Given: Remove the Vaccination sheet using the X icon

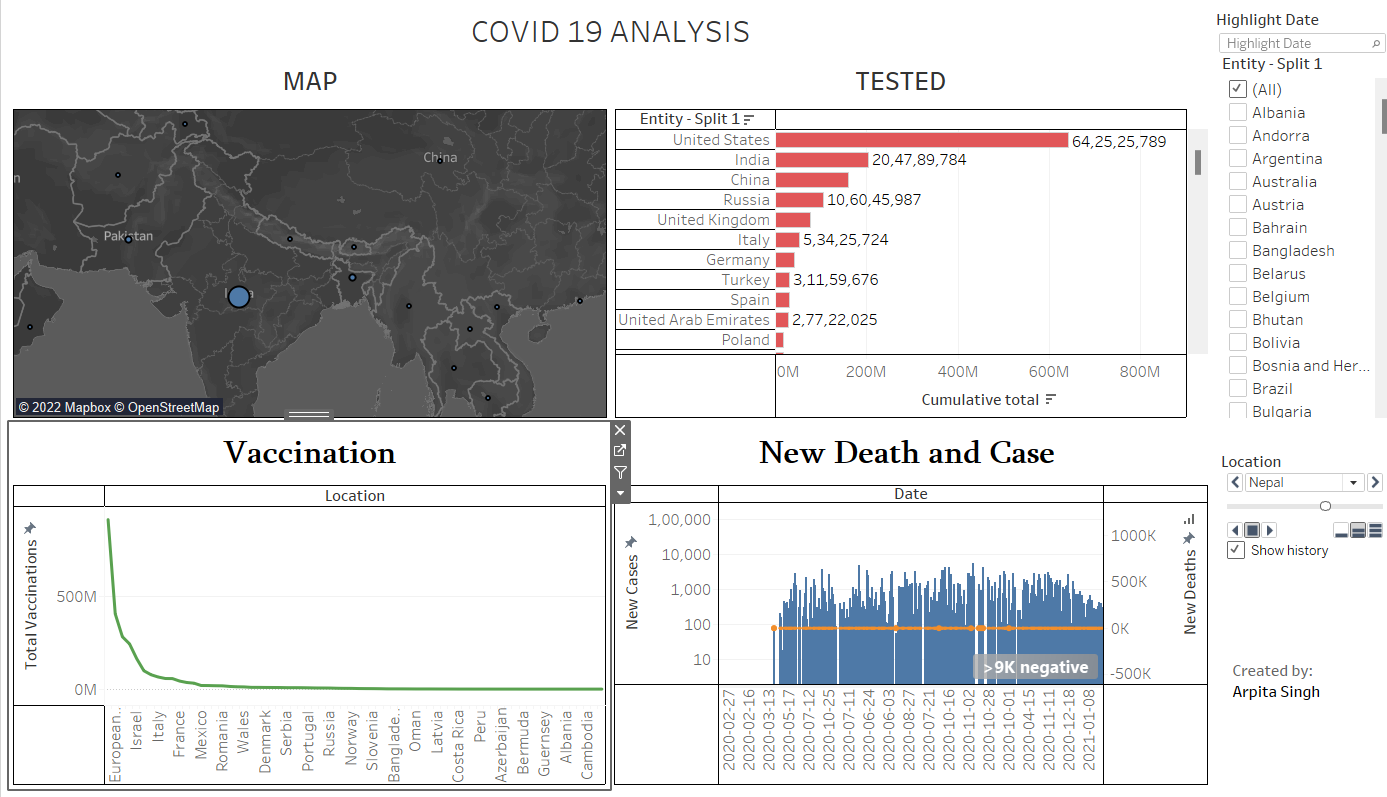Looking at the screenshot, I should (620, 430).
